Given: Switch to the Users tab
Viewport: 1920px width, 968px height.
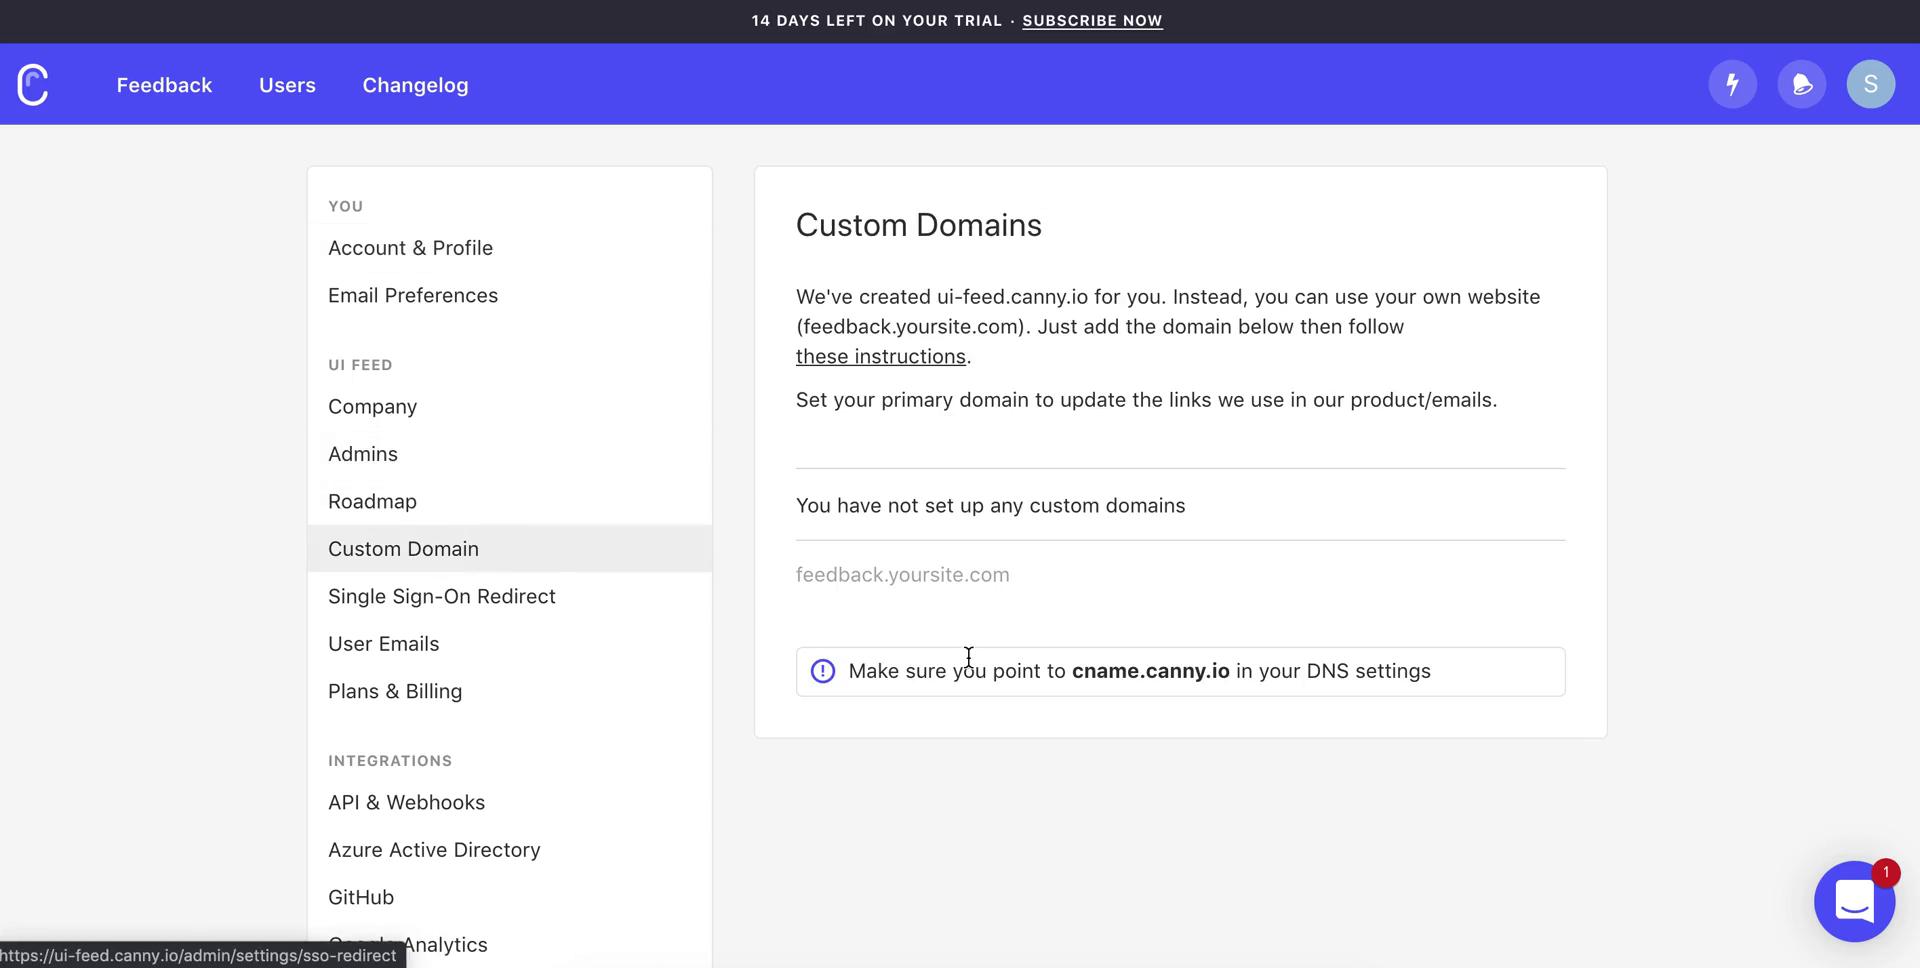Looking at the screenshot, I should click(x=287, y=85).
